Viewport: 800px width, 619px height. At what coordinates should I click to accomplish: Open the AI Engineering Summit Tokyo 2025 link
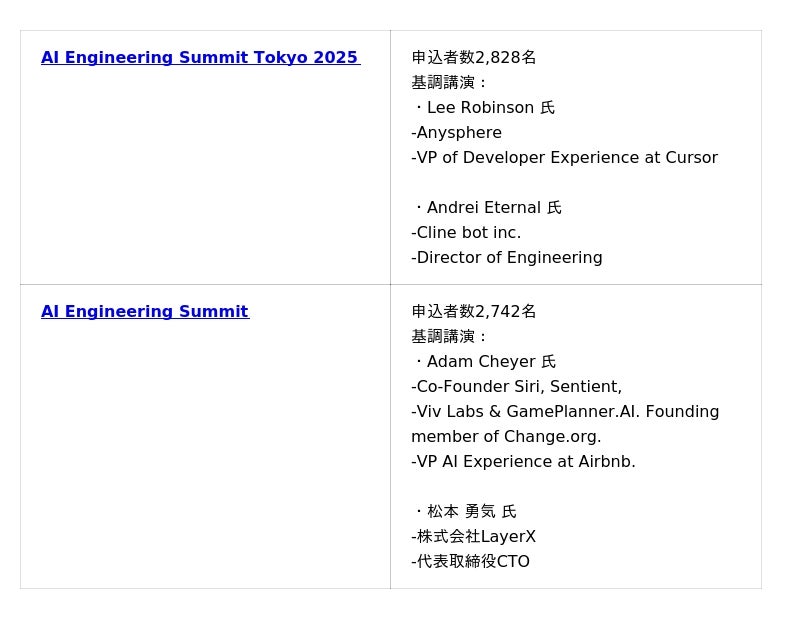coord(200,58)
